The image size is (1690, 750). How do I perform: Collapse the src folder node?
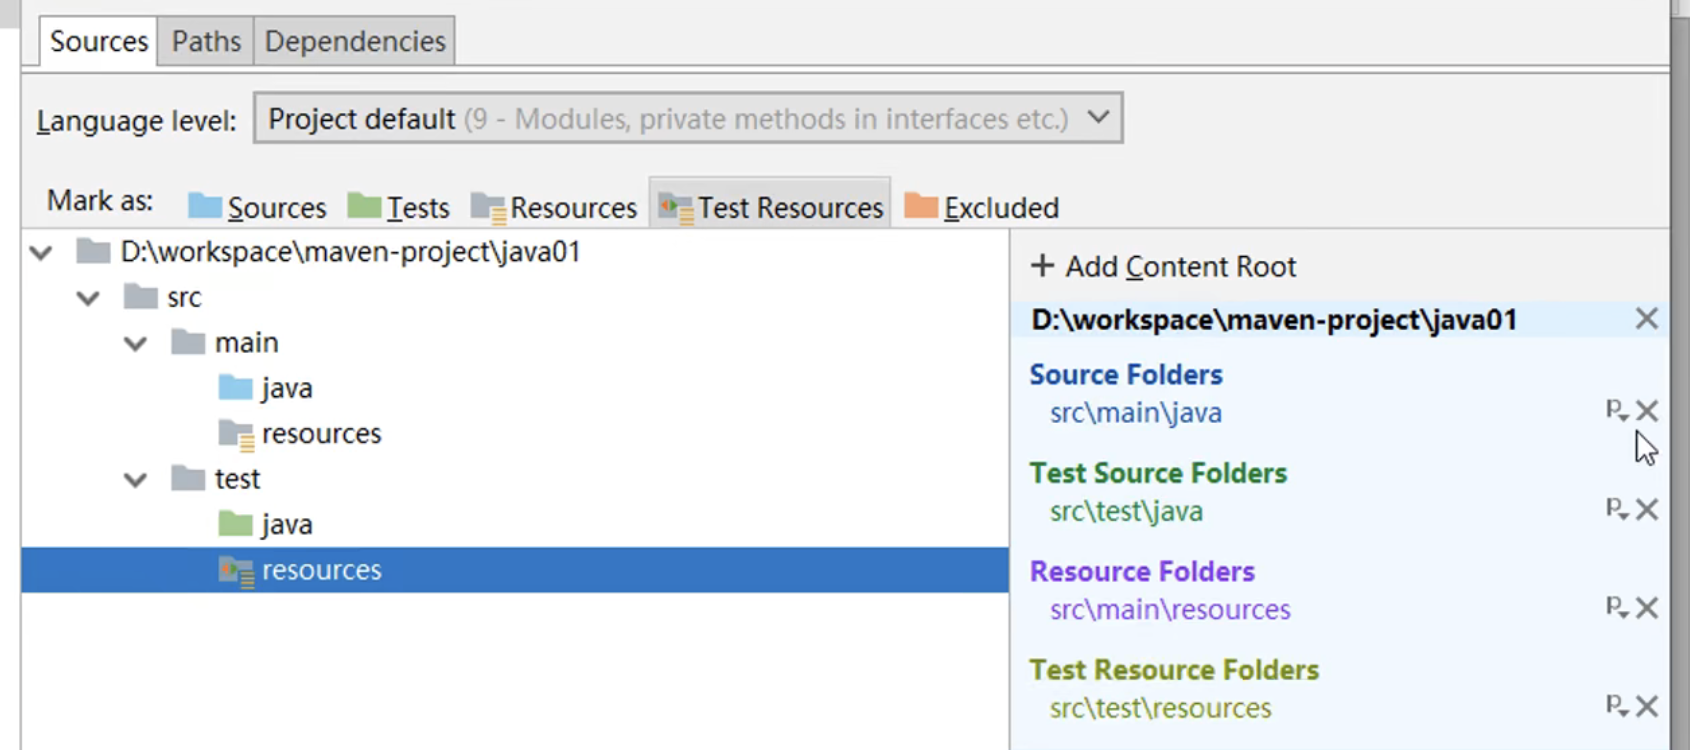pyautogui.click(x=88, y=298)
